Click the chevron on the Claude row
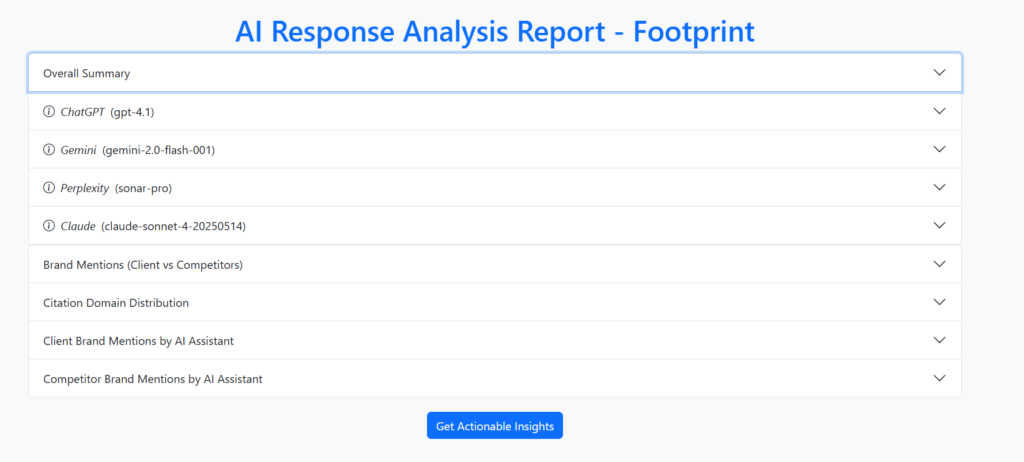This screenshot has width=1024, height=462. 939,226
